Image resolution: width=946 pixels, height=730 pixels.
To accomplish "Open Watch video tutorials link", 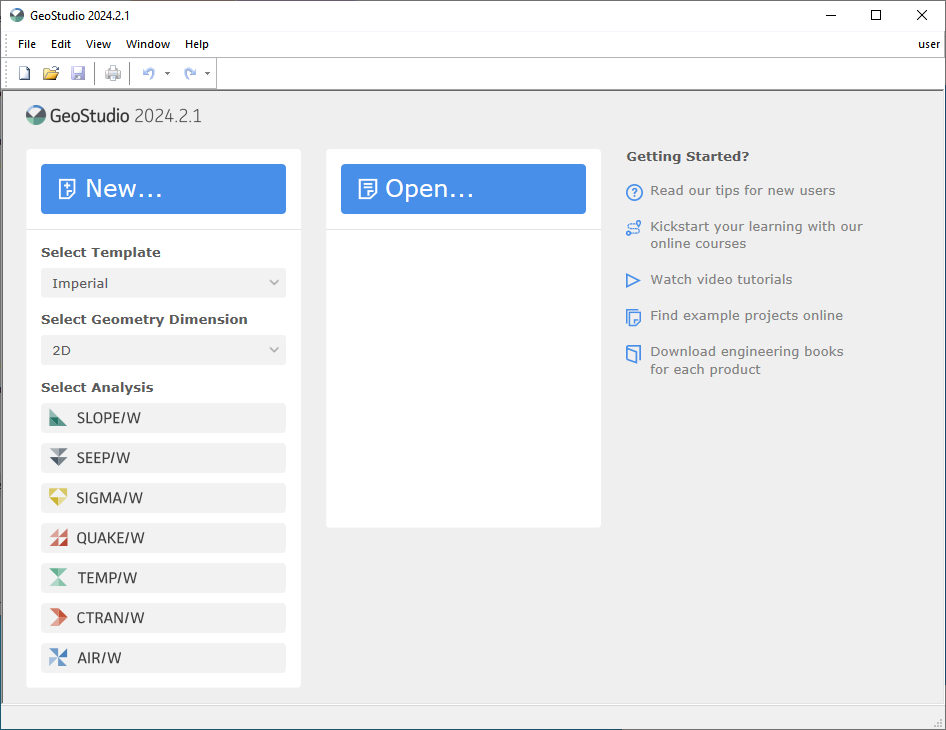I will pyautogui.click(x=721, y=279).
